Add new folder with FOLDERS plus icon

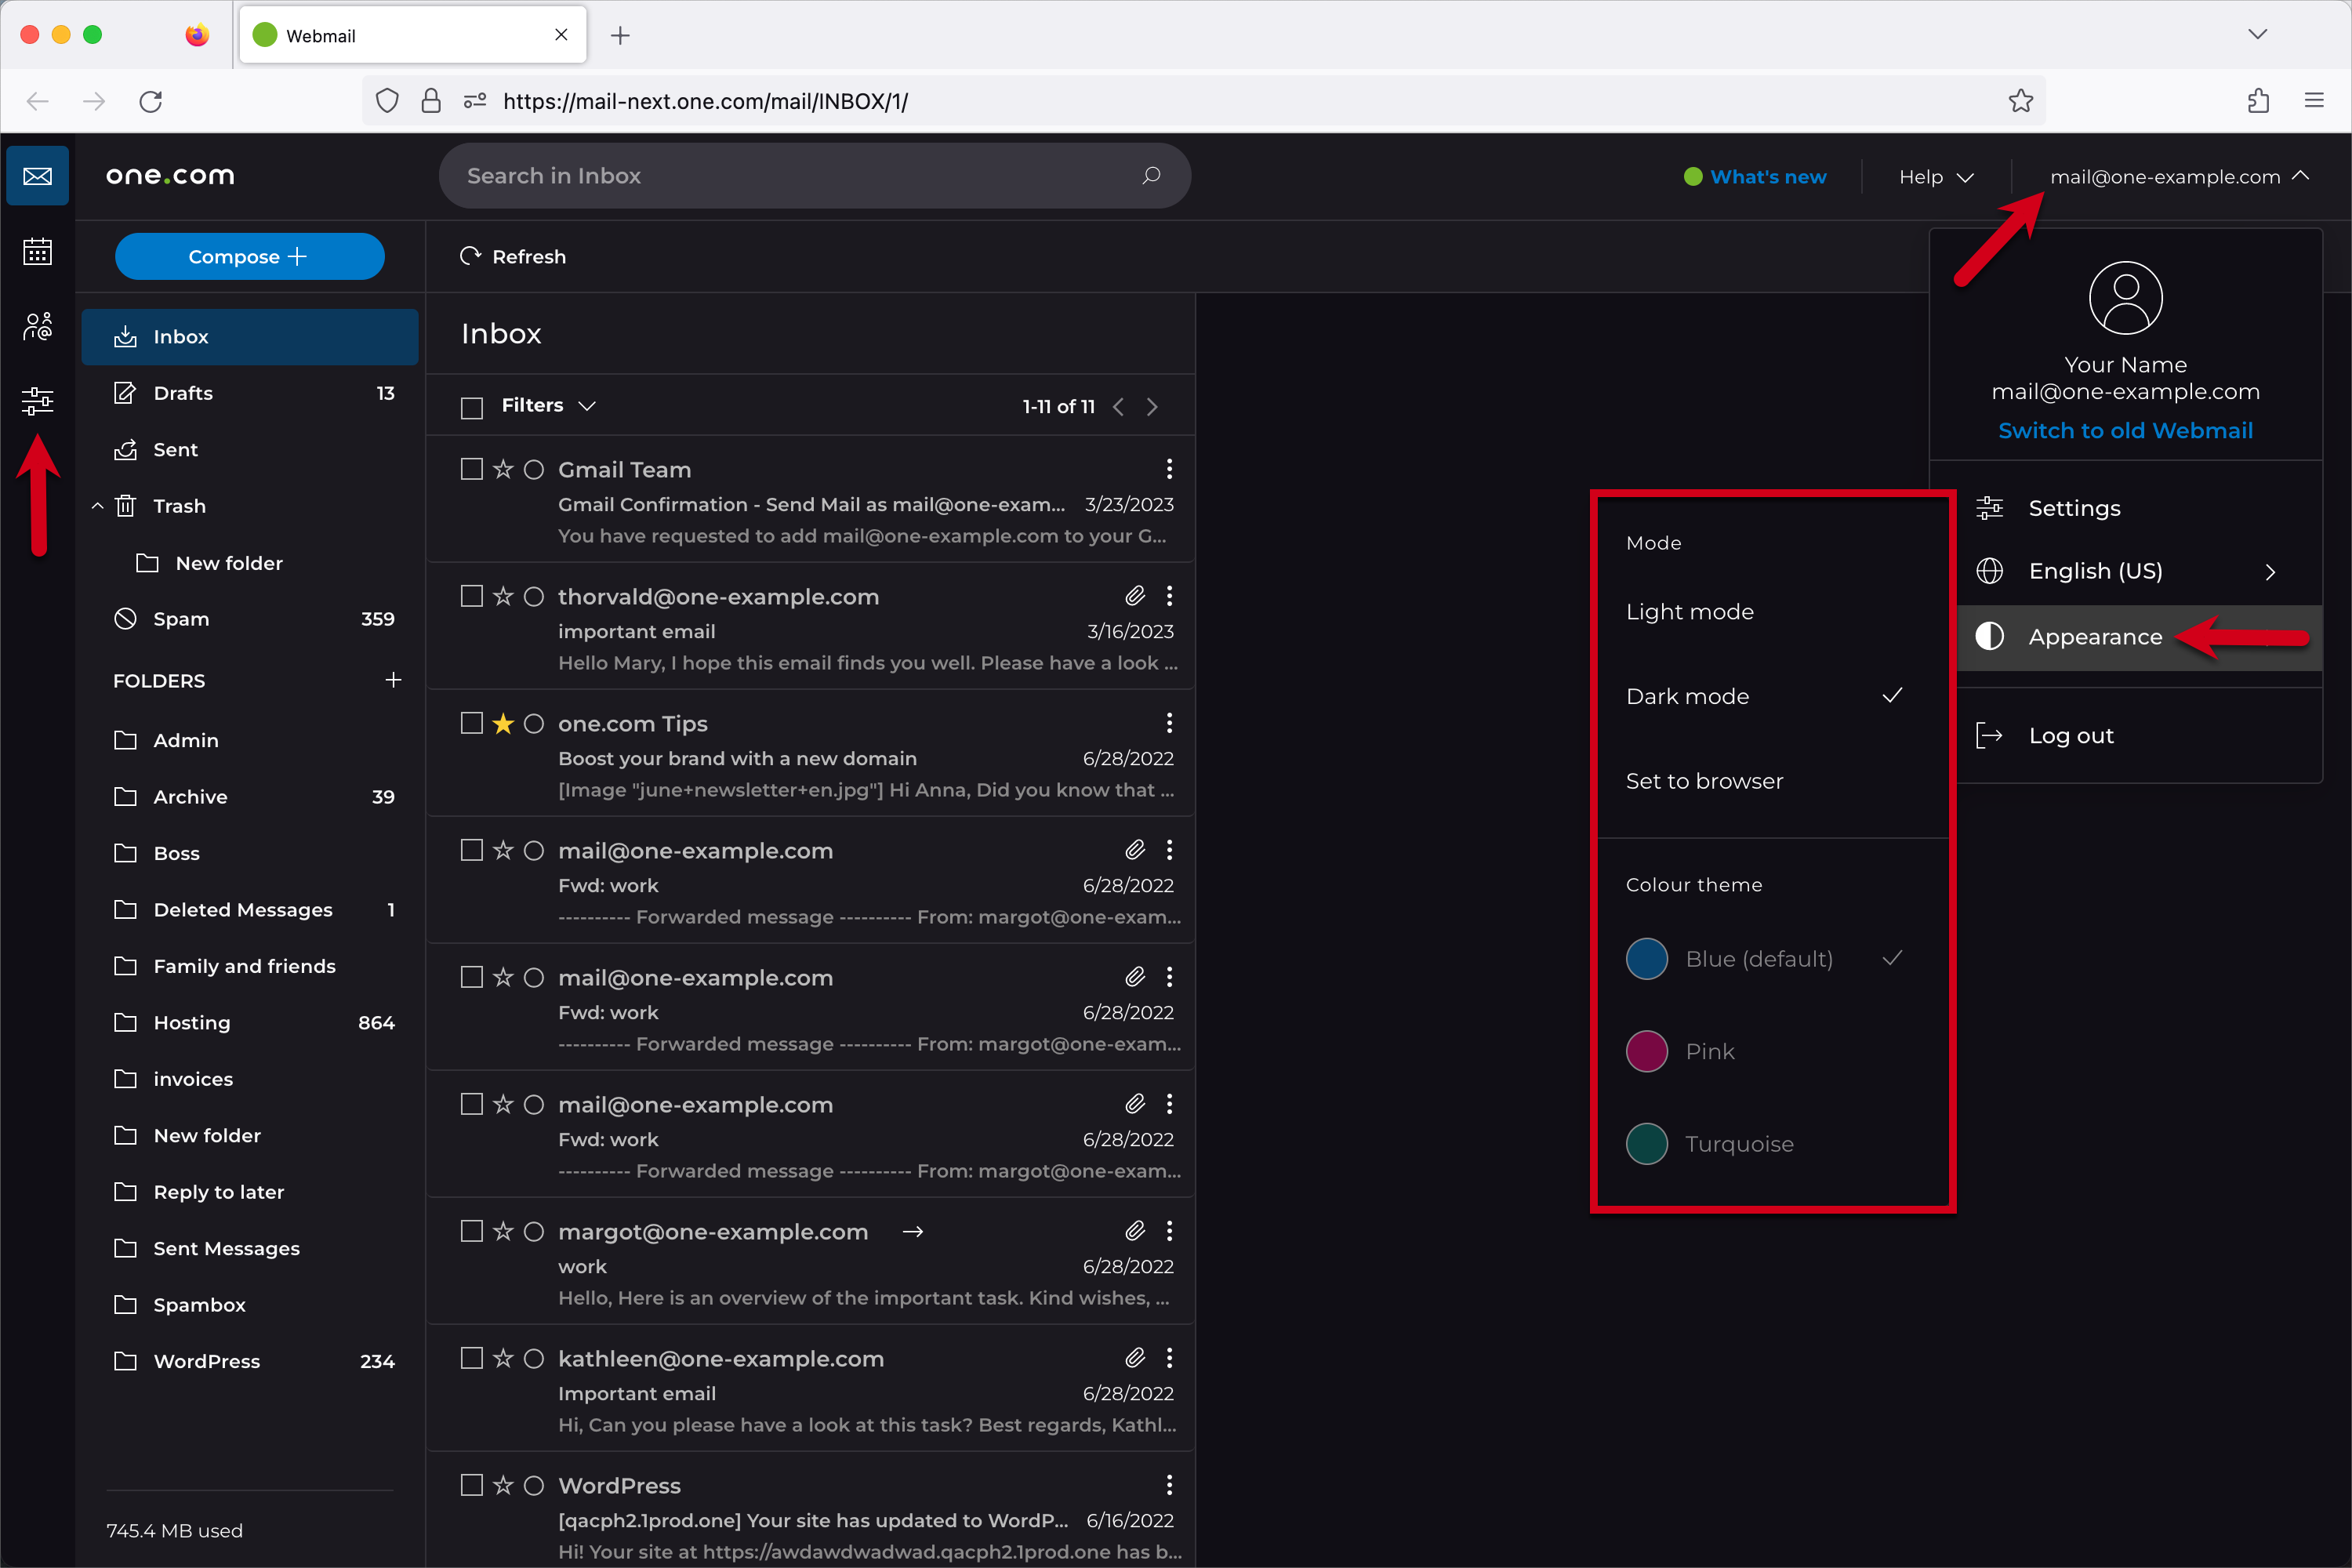(393, 680)
